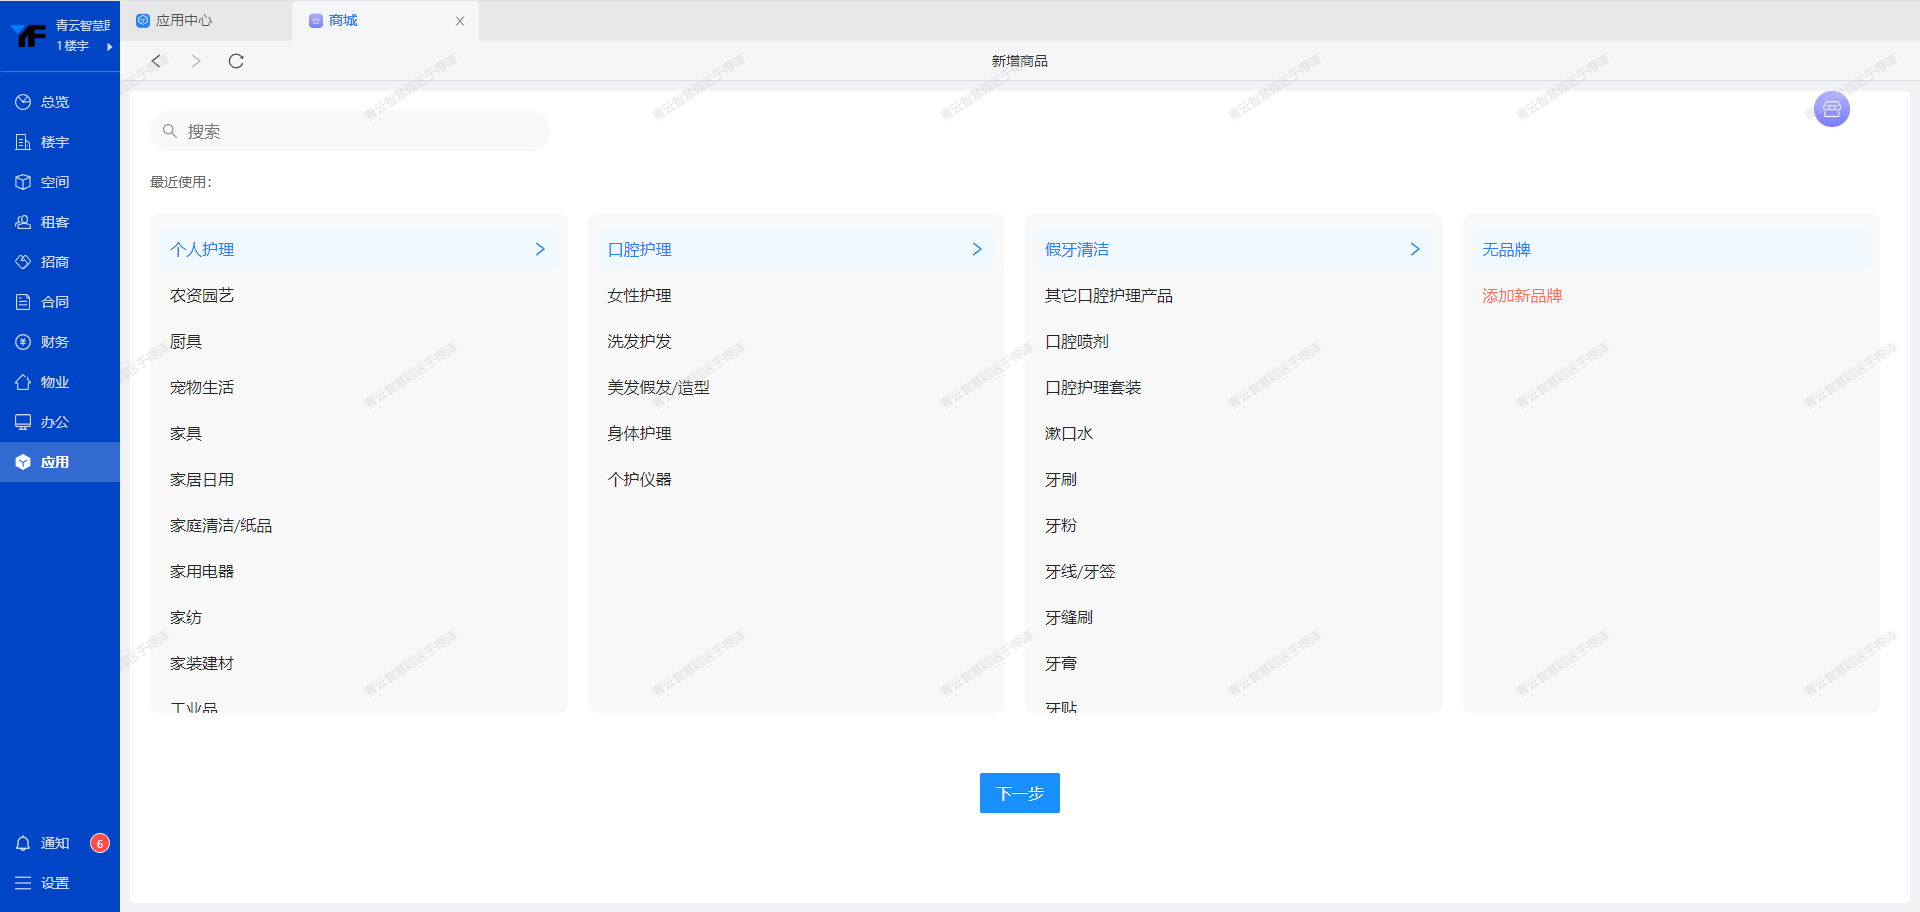The width and height of the screenshot is (1920, 912).
Task: Click the browser back arrow icon
Action: pyautogui.click(x=156, y=61)
